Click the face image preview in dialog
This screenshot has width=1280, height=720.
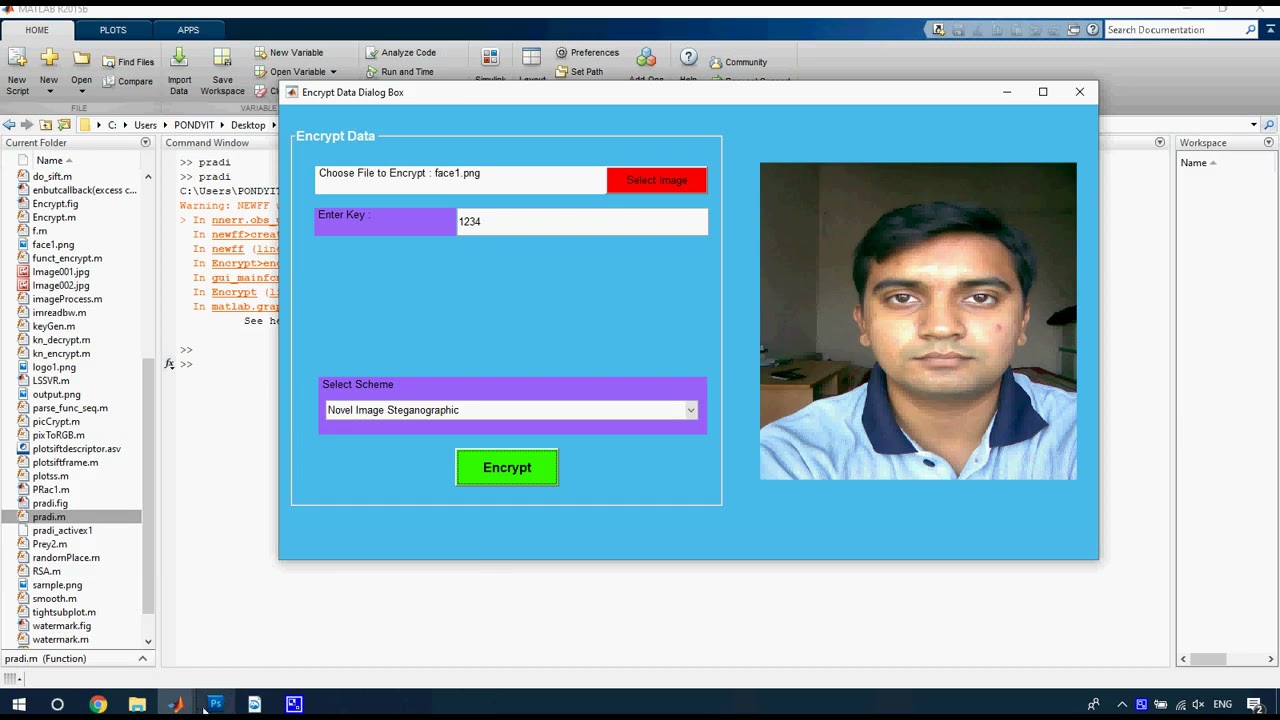tap(918, 321)
